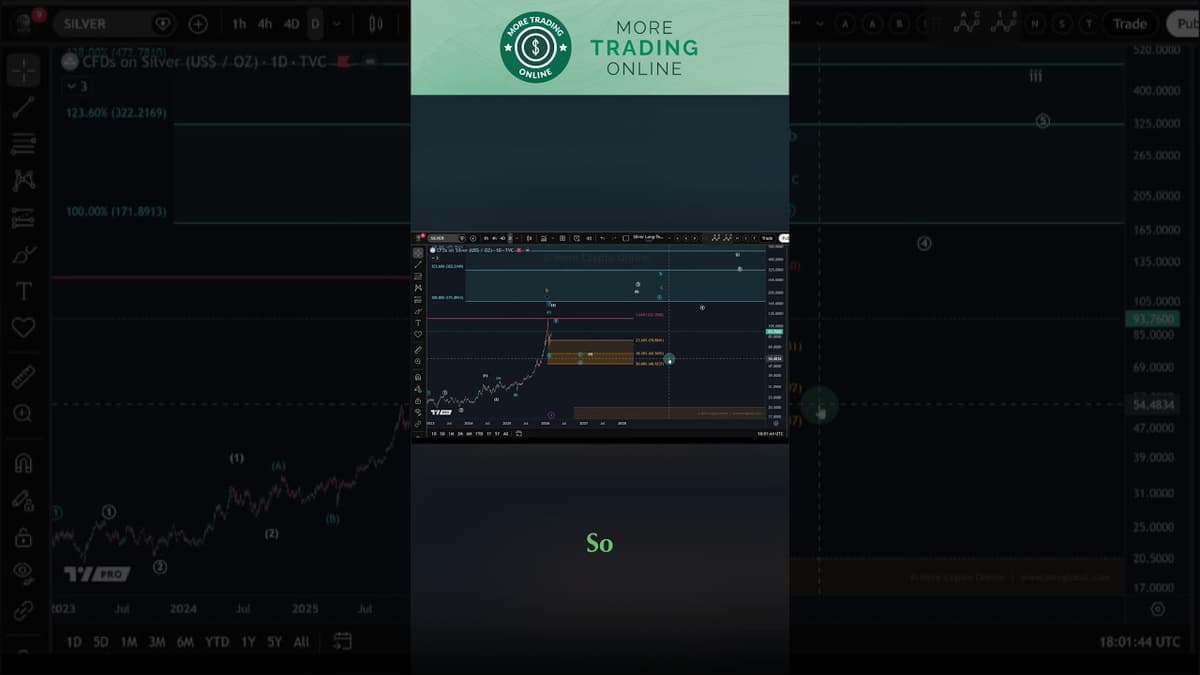The width and height of the screenshot is (1200, 675).
Task: Toggle magnet mode on
Action: [x=24, y=463]
